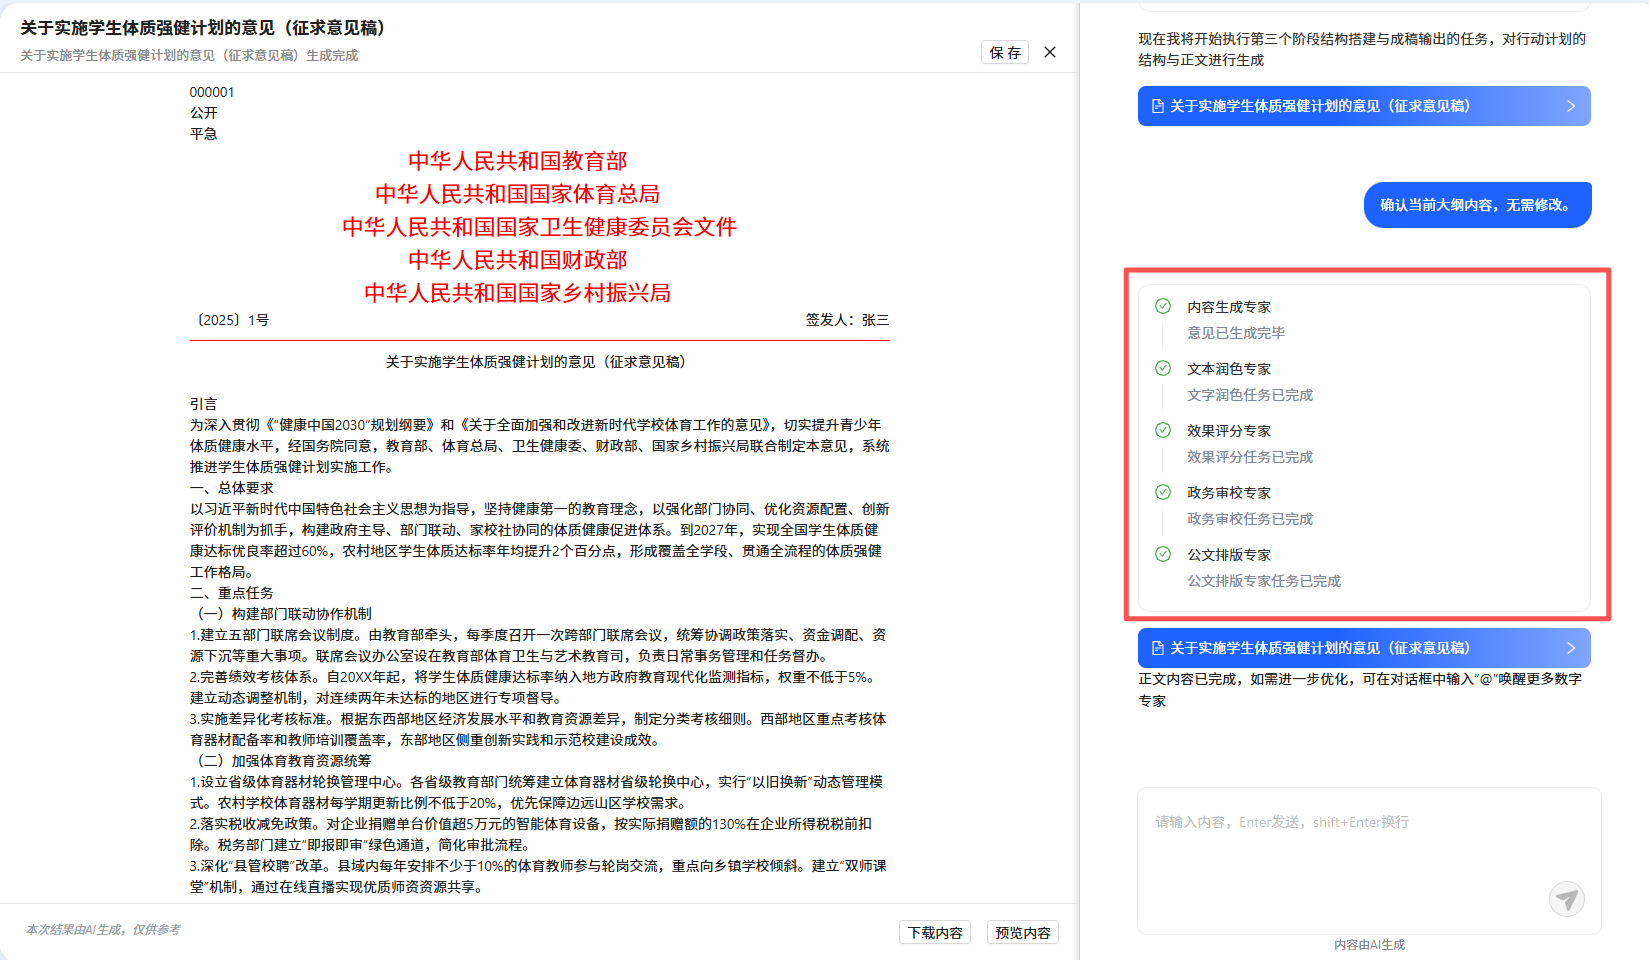Screen dimensions: 1649x960
Task: Click the 政务审校任务已完成 status text
Action: [1250, 519]
